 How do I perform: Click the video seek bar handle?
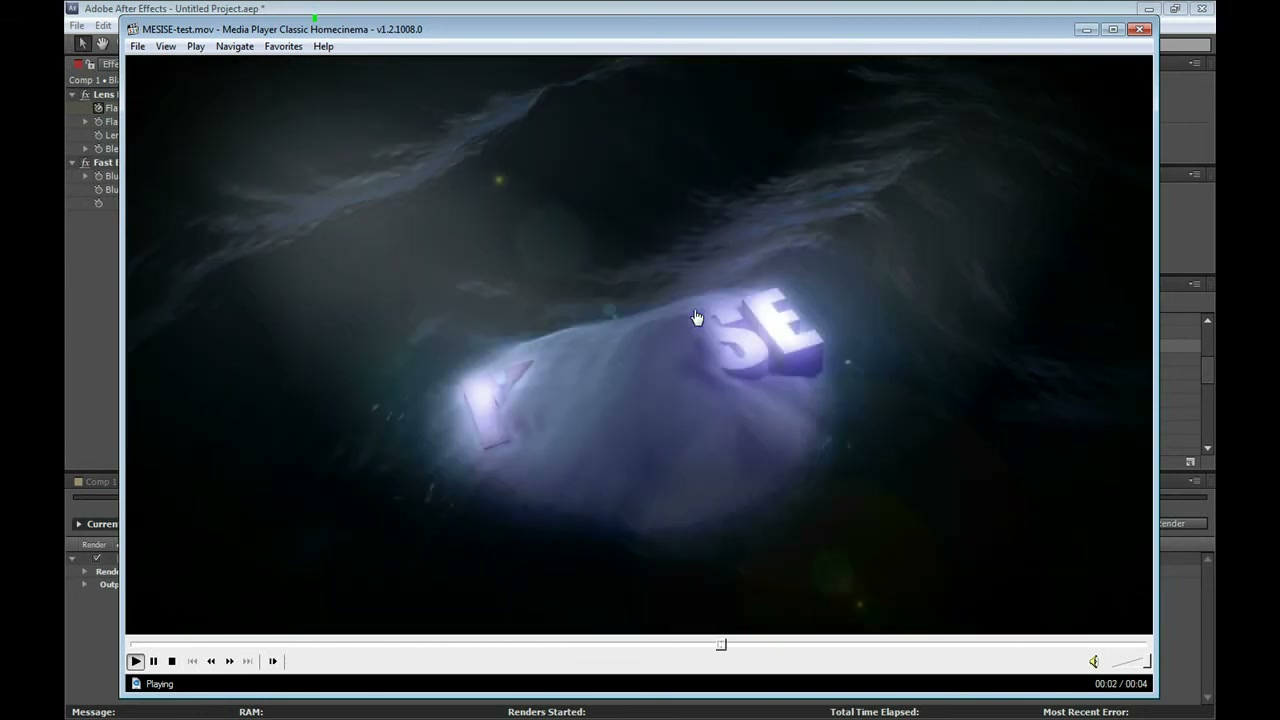point(721,645)
